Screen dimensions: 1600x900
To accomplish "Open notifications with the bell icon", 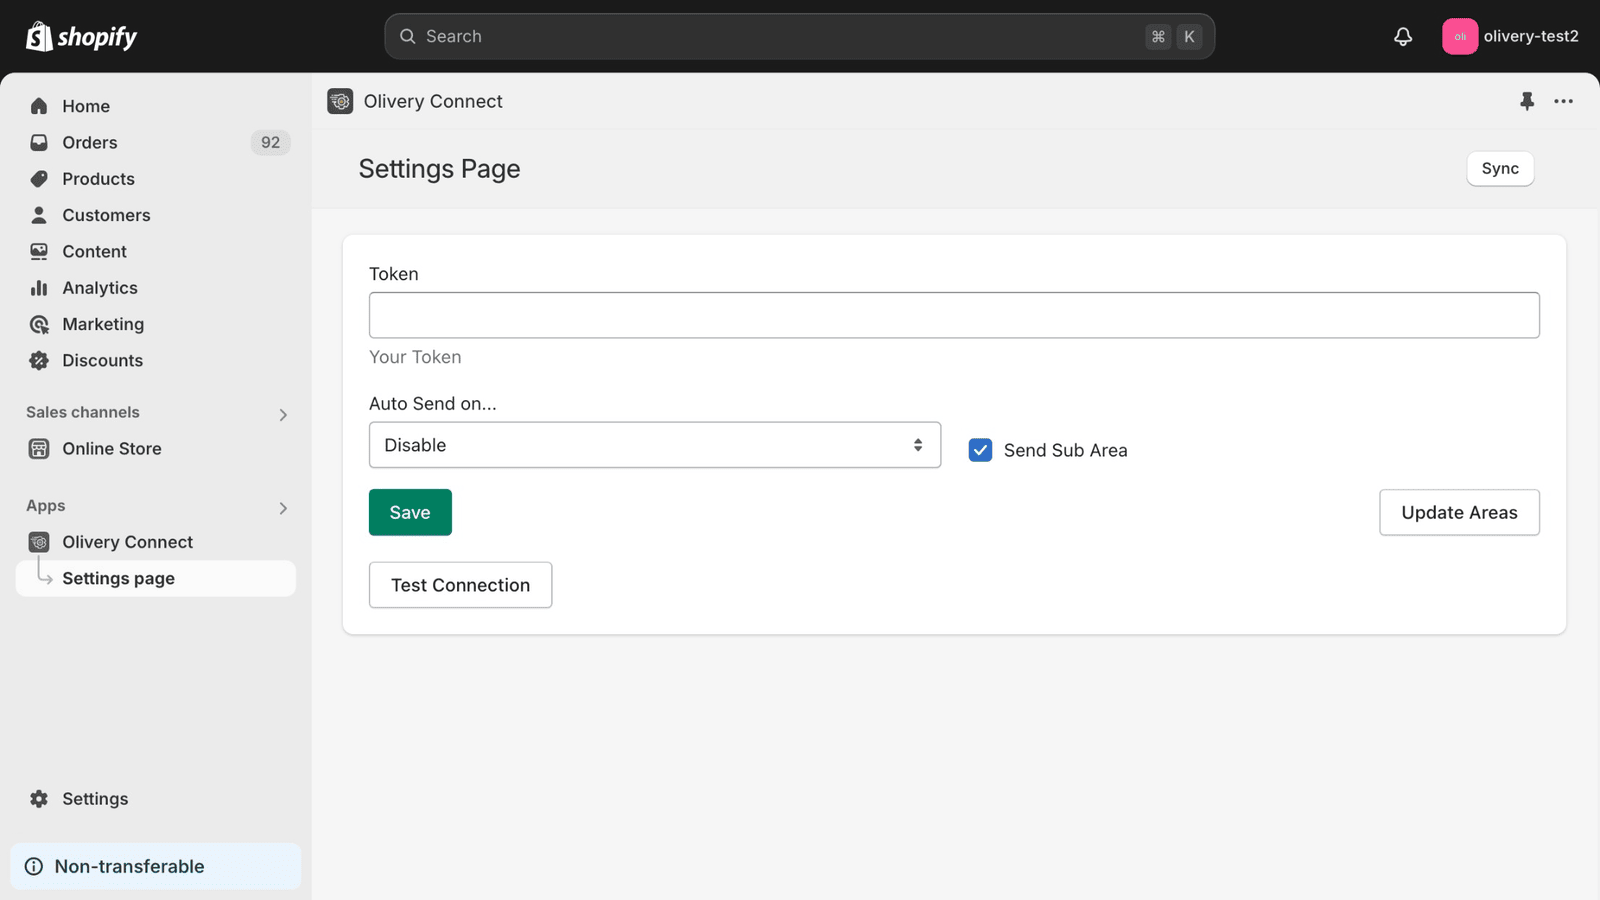I will point(1403,37).
